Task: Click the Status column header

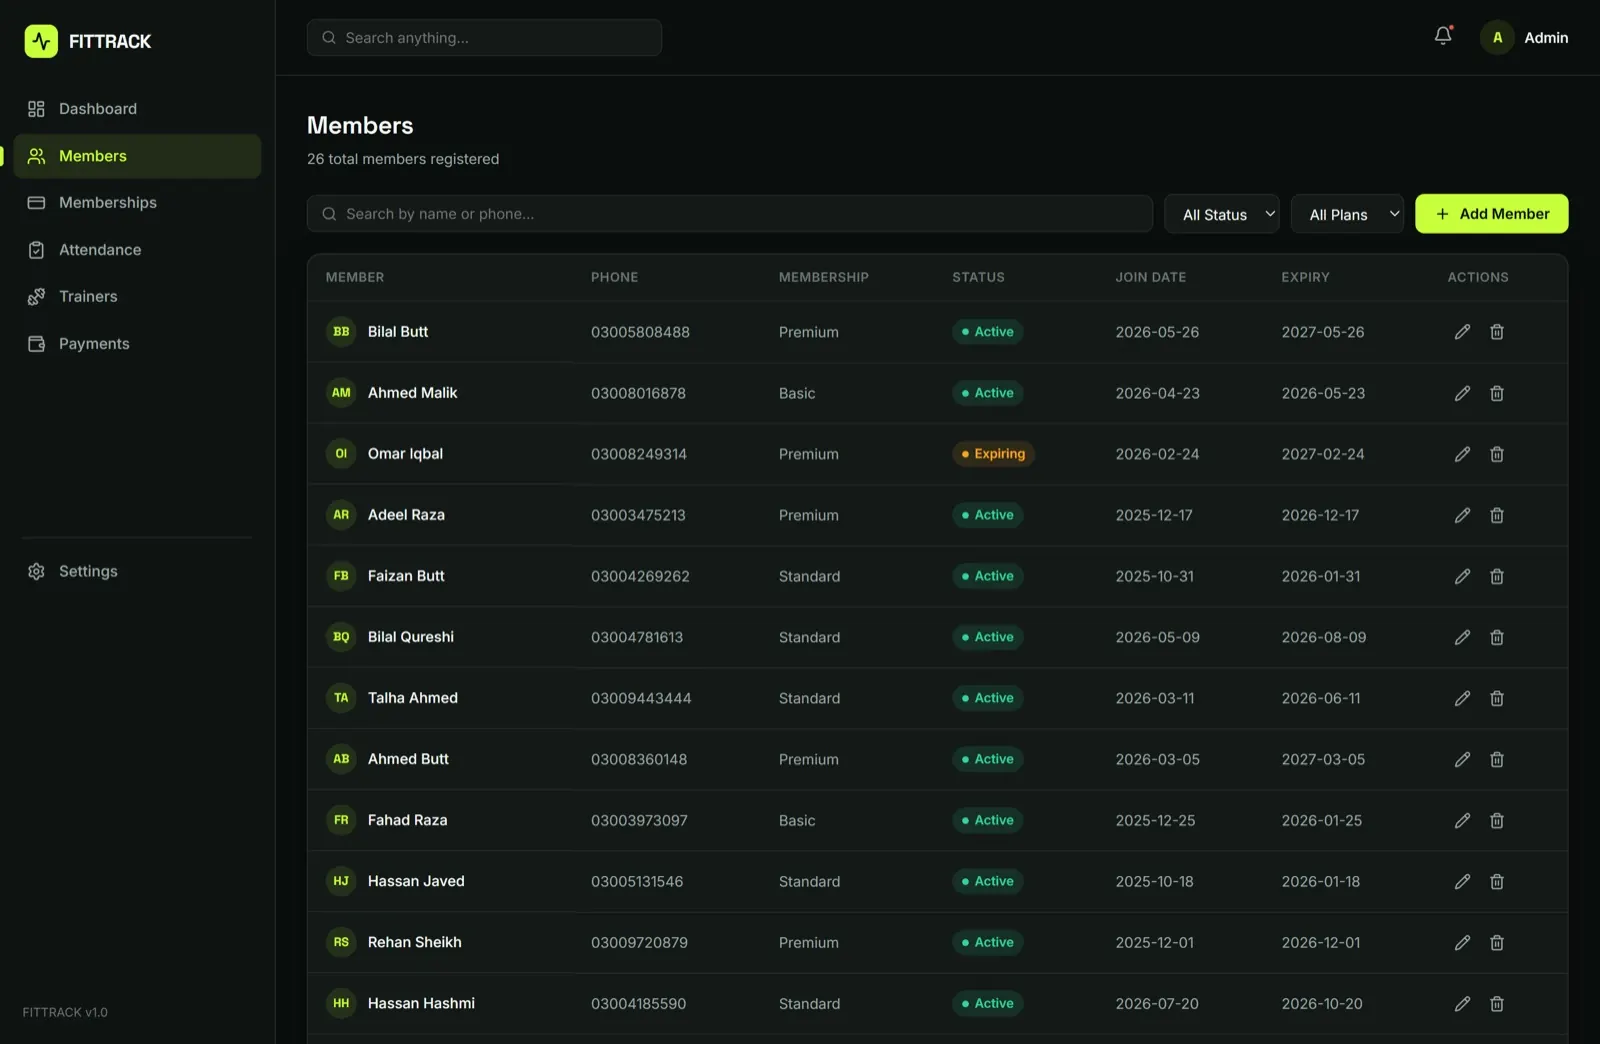Action: coord(978,277)
